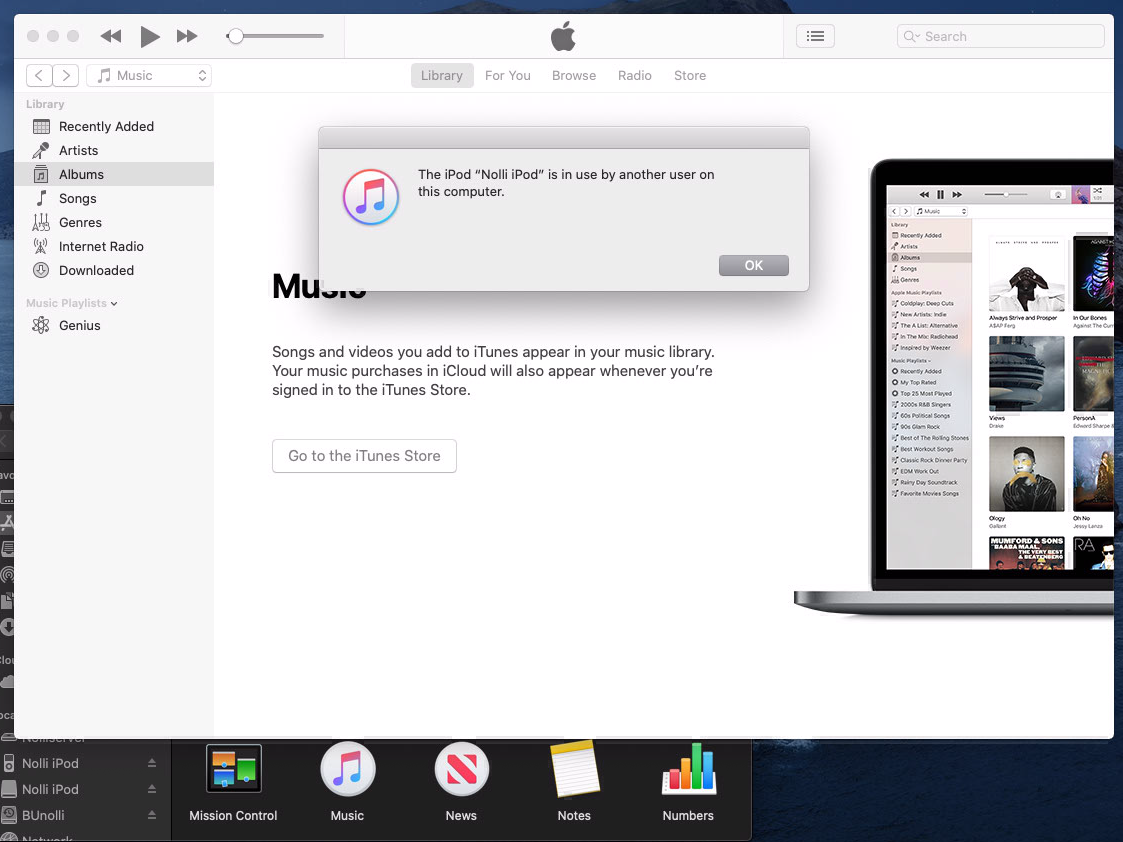This screenshot has width=1123, height=842.
Task: Click the MacBook iTunes promo image
Action: pyautogui.click(x=954, y=387)
